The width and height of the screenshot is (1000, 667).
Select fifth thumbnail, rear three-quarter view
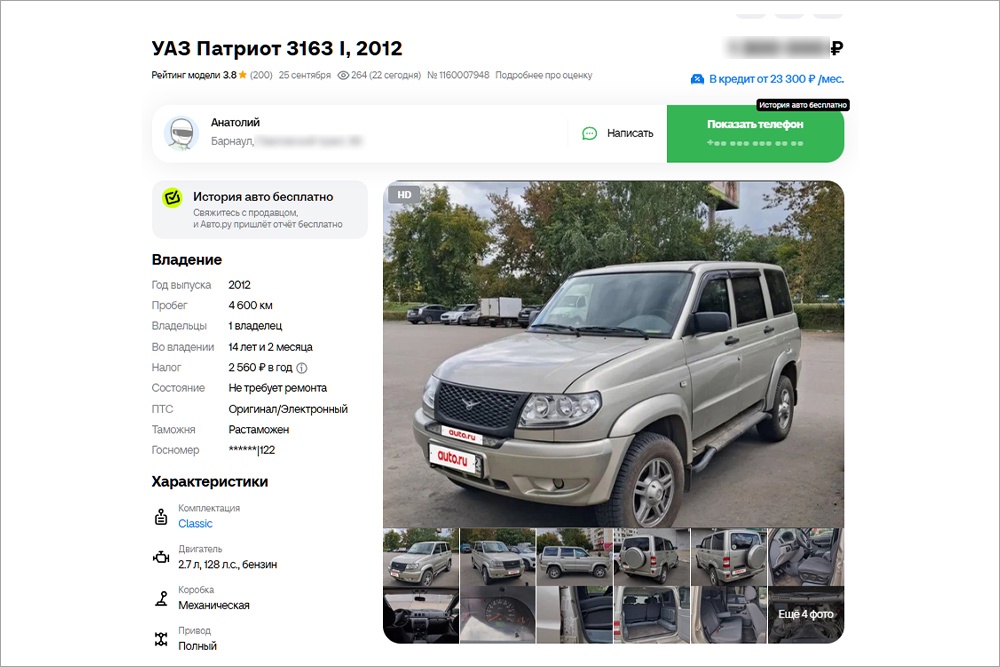click(x=729, y=557)
